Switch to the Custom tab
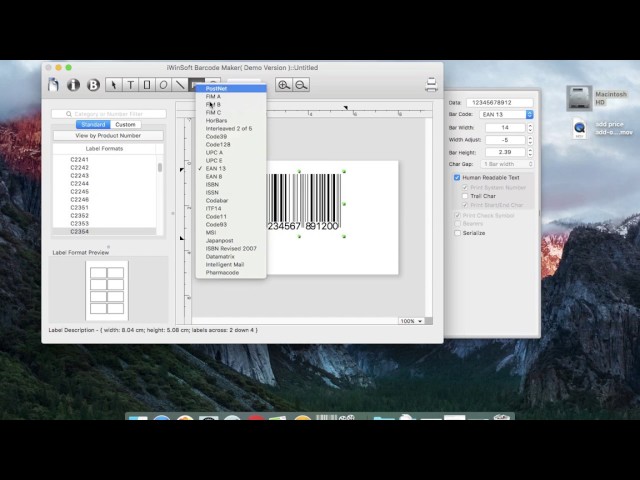640x480 pixels. click(125, 124)
